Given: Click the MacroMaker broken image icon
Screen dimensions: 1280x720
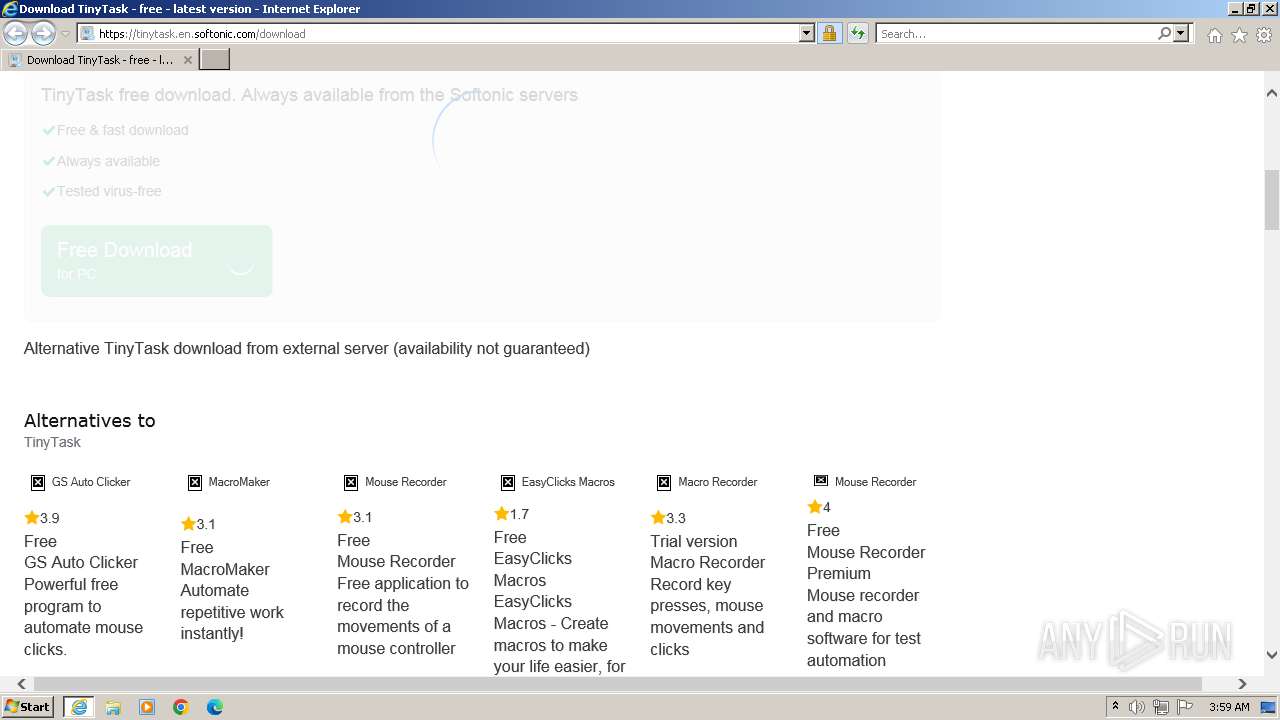Looking at the screenshot, I should click(x=195, y=482).
